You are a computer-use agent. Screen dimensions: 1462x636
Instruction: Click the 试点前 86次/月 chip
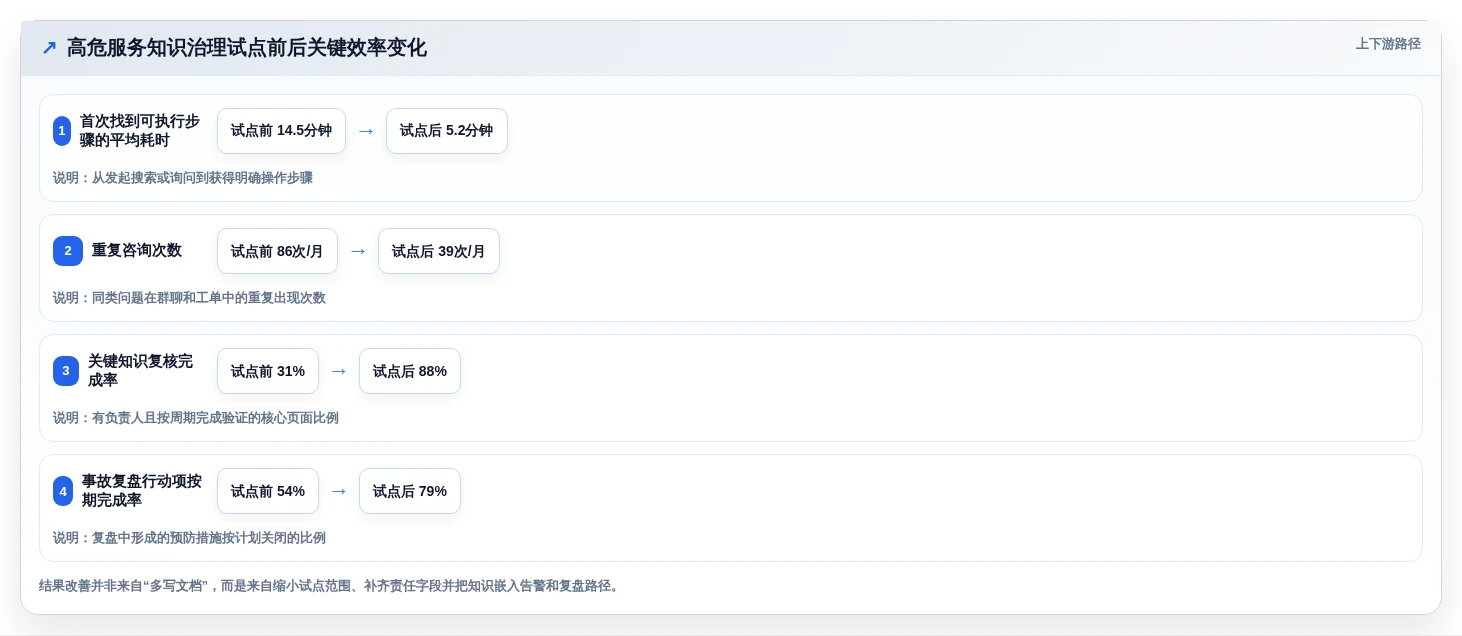(x=277, y=251)
